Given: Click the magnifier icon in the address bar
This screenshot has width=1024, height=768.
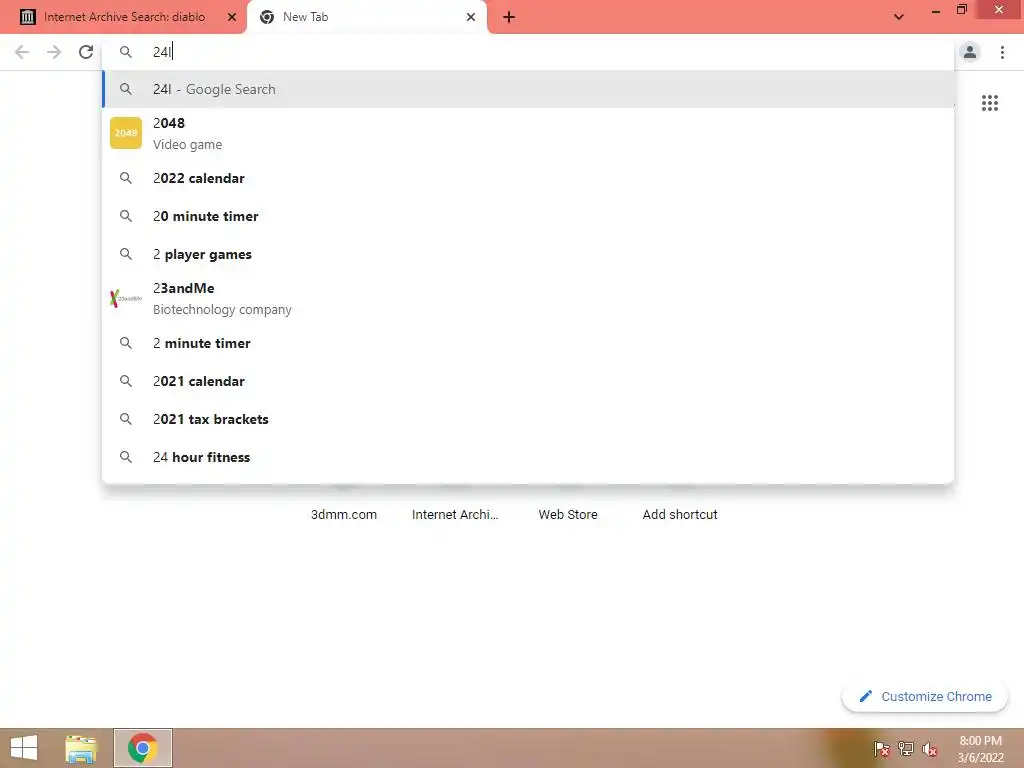Looking at the screenshot, I should coord(126,52).
